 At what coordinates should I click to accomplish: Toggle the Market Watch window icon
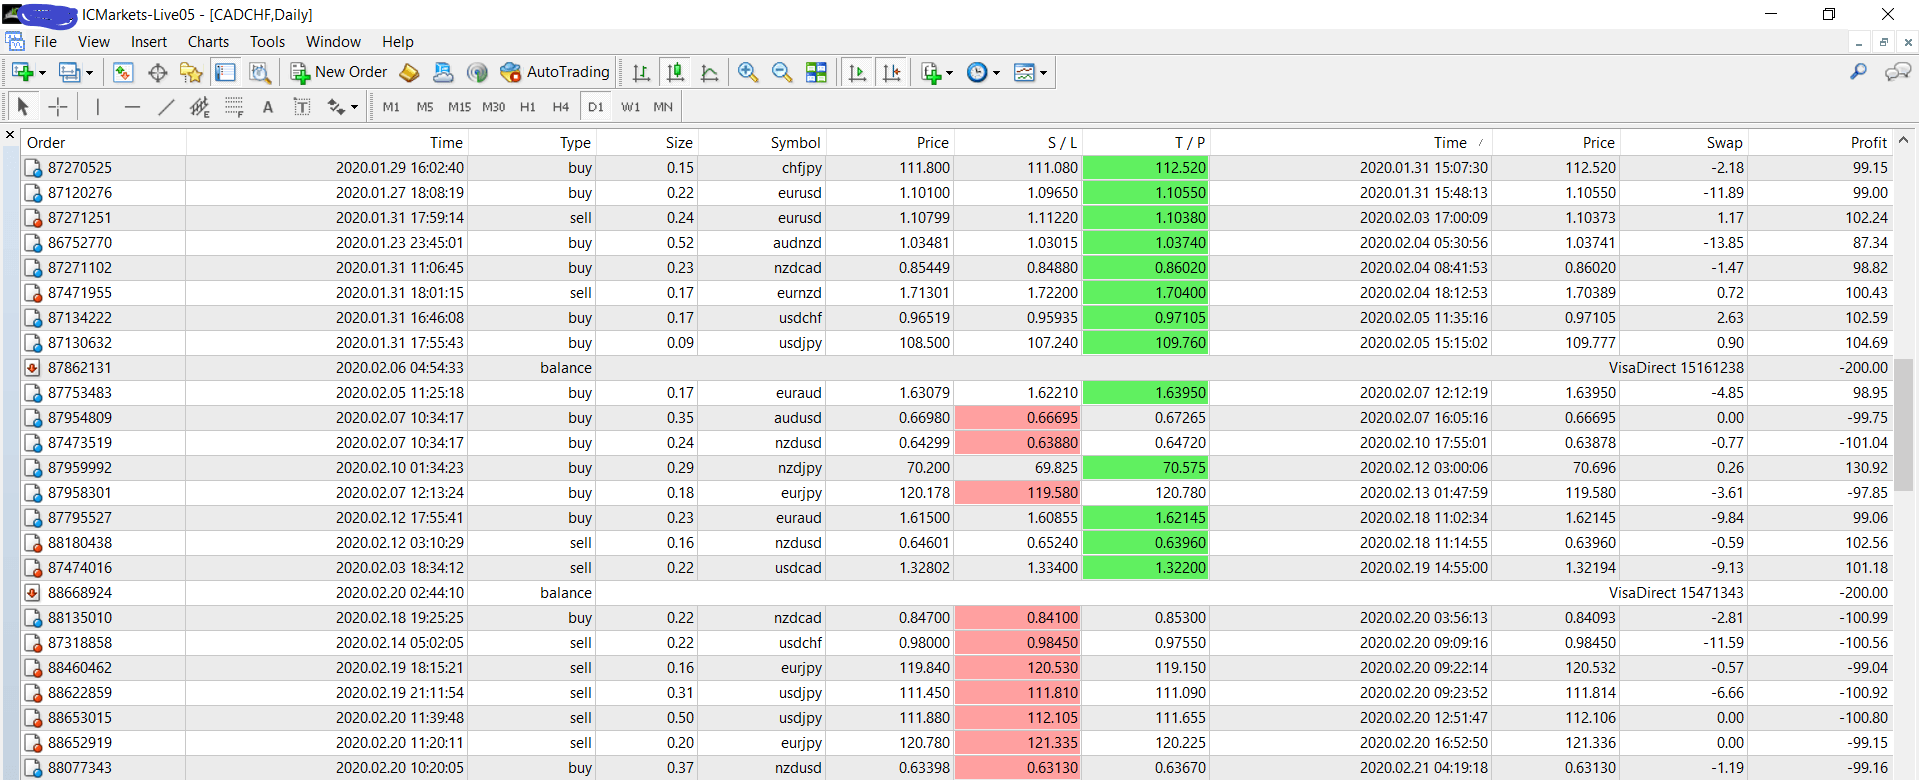click(x=123, y=72)
